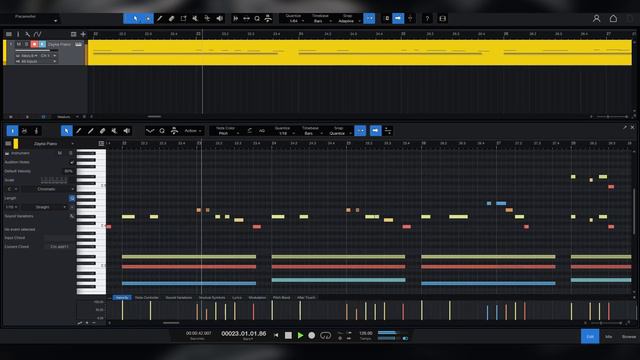
Task: Select the editor Paint pencil tool
Action: click(x=79, y=131)
